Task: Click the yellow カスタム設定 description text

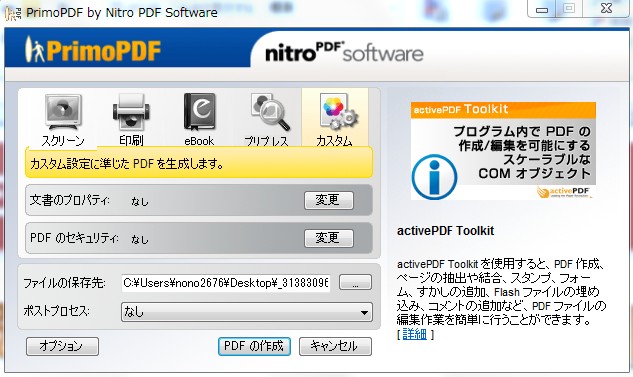Action: [x=127, y=164]
